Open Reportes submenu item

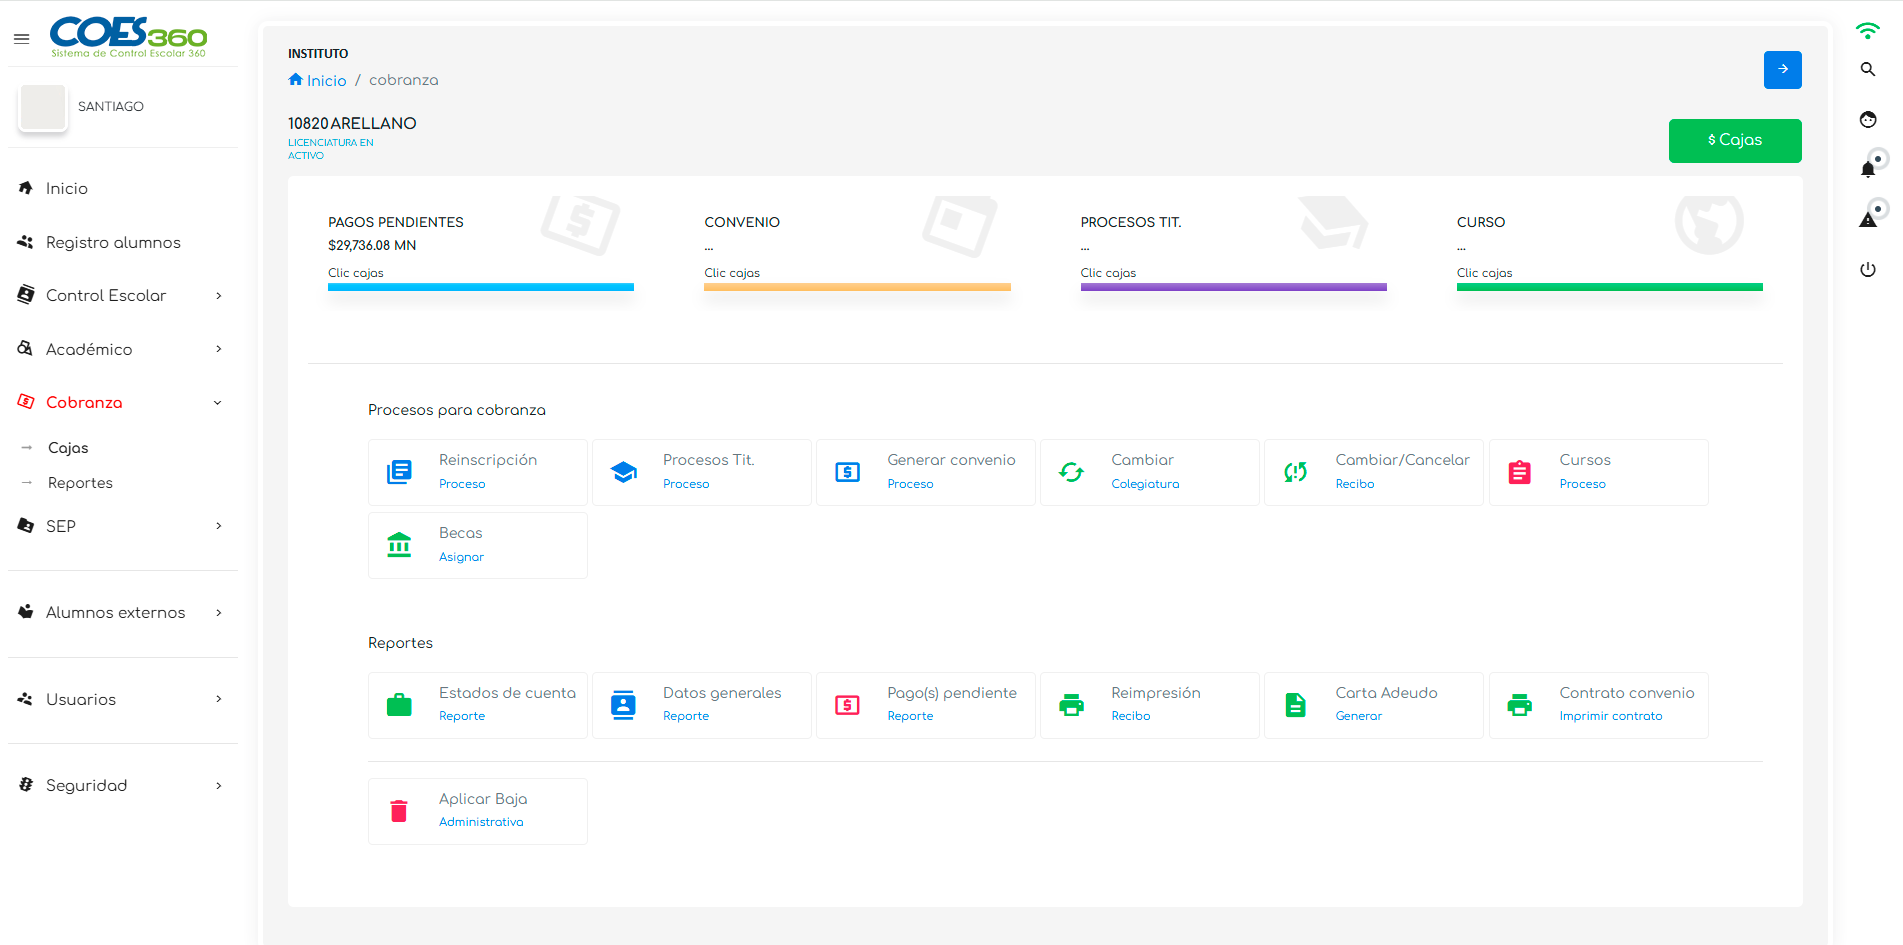80,483
